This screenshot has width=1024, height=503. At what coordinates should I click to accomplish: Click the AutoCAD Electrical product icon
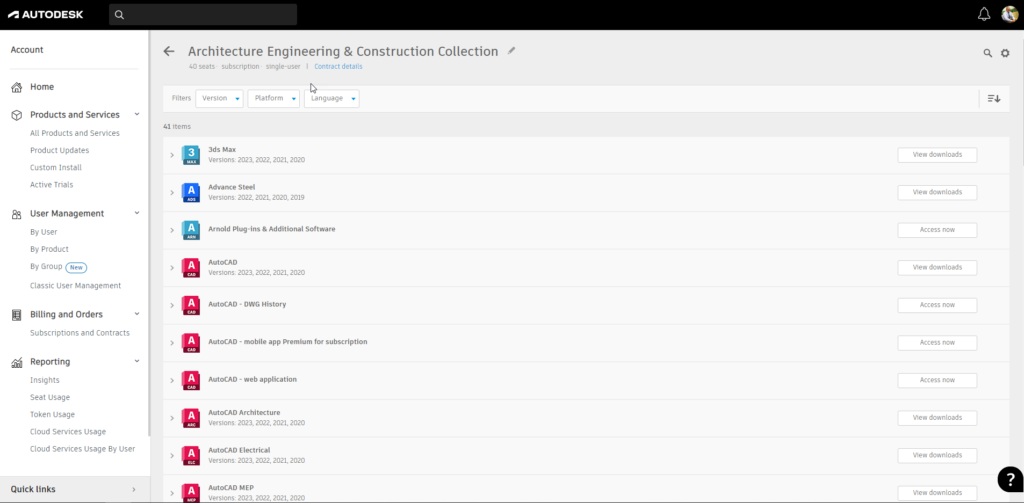(191, 455)
